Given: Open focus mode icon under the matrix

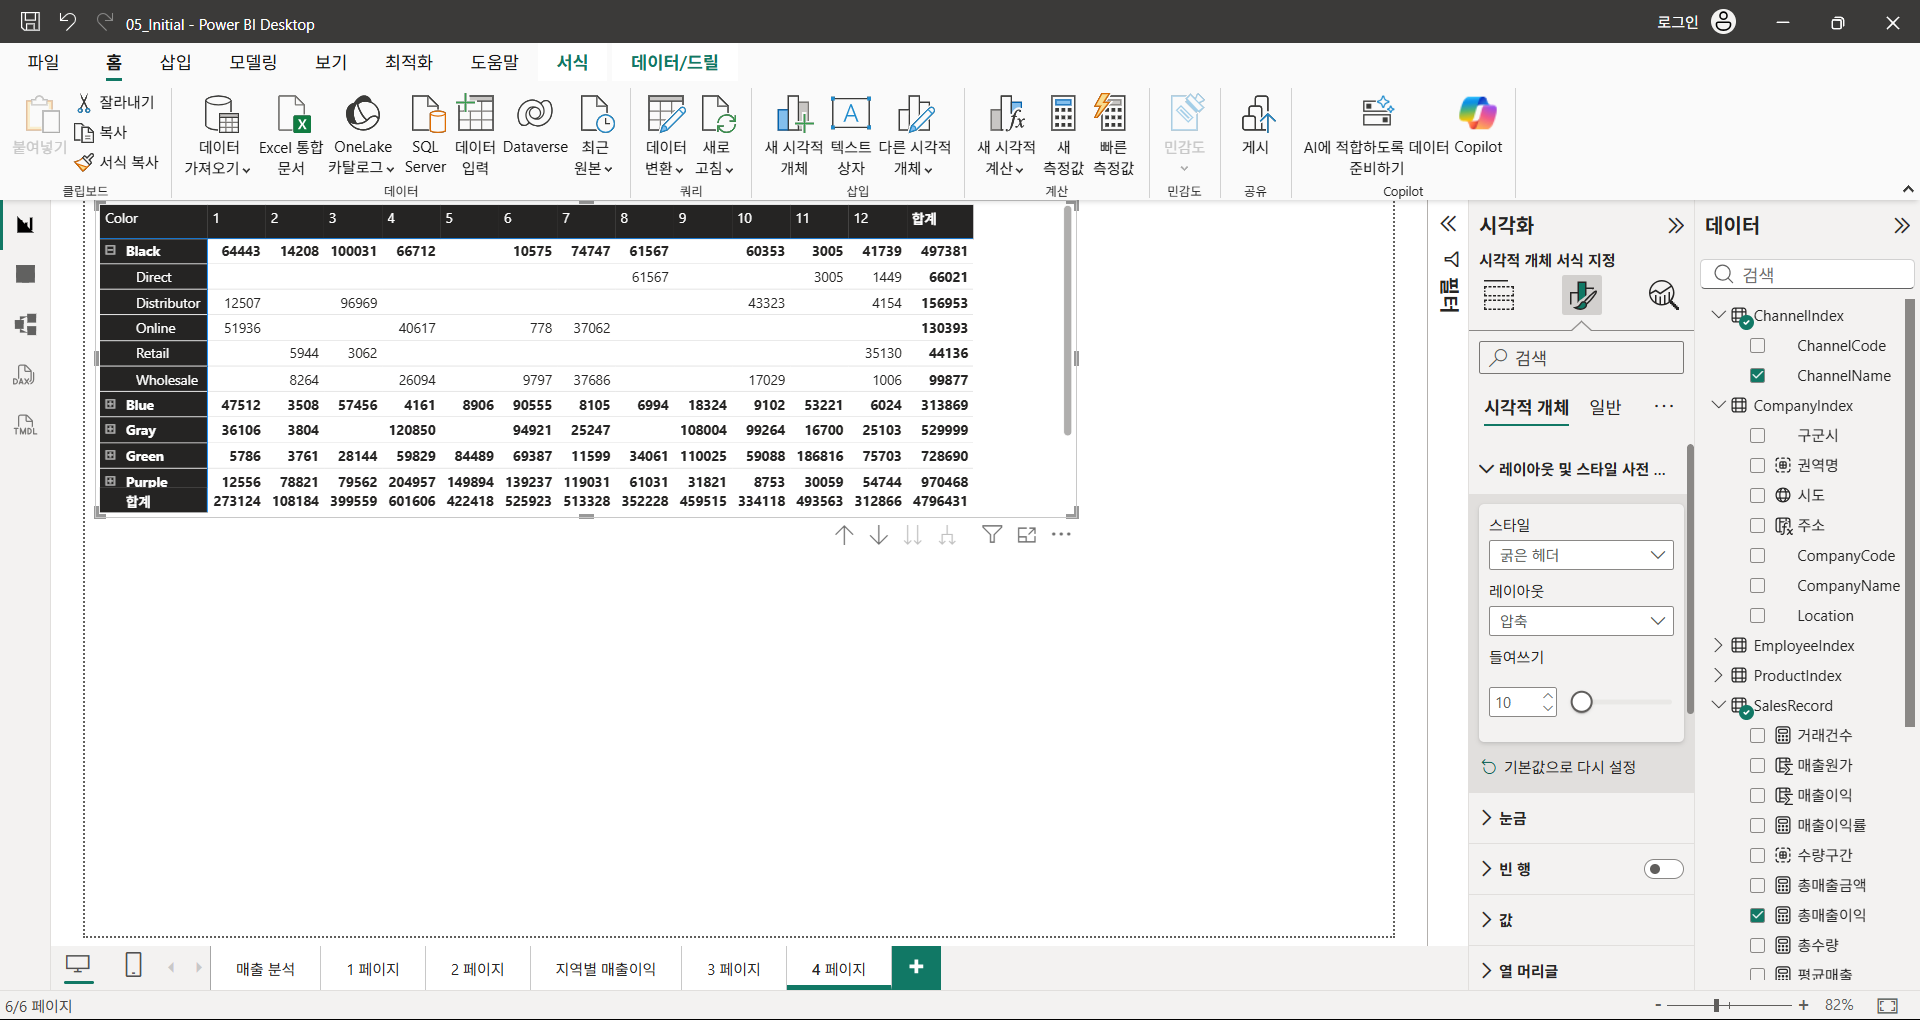Looking at the screenshot, I should (x=1027, y=535).
